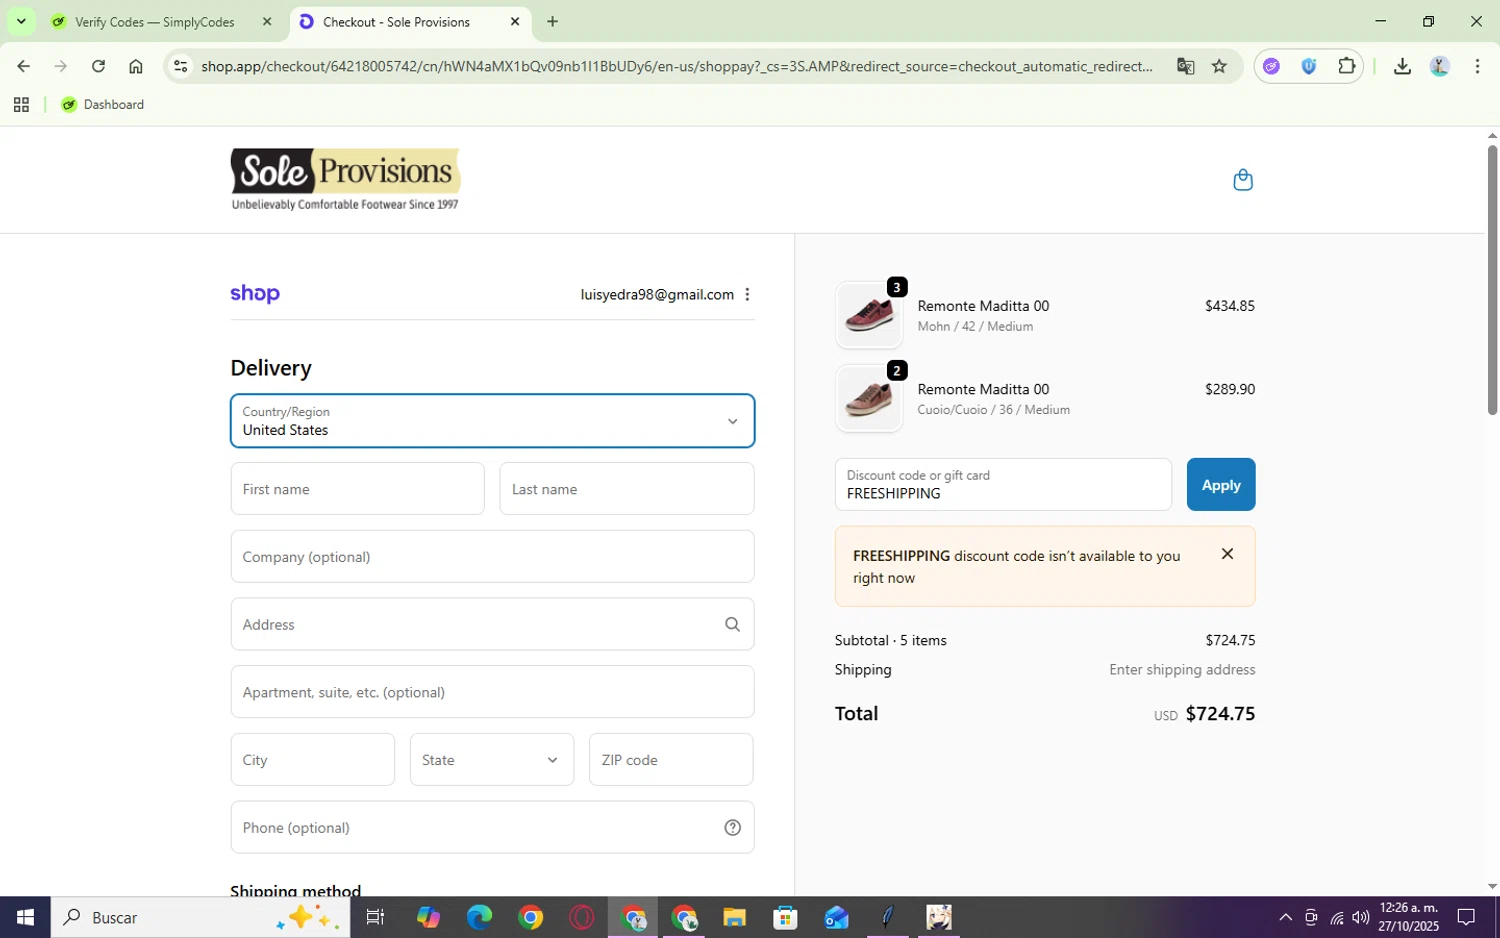Open the Shop logo link
Screen dimensions: 1500x938
pyautogui.click(x=255, y=294)
